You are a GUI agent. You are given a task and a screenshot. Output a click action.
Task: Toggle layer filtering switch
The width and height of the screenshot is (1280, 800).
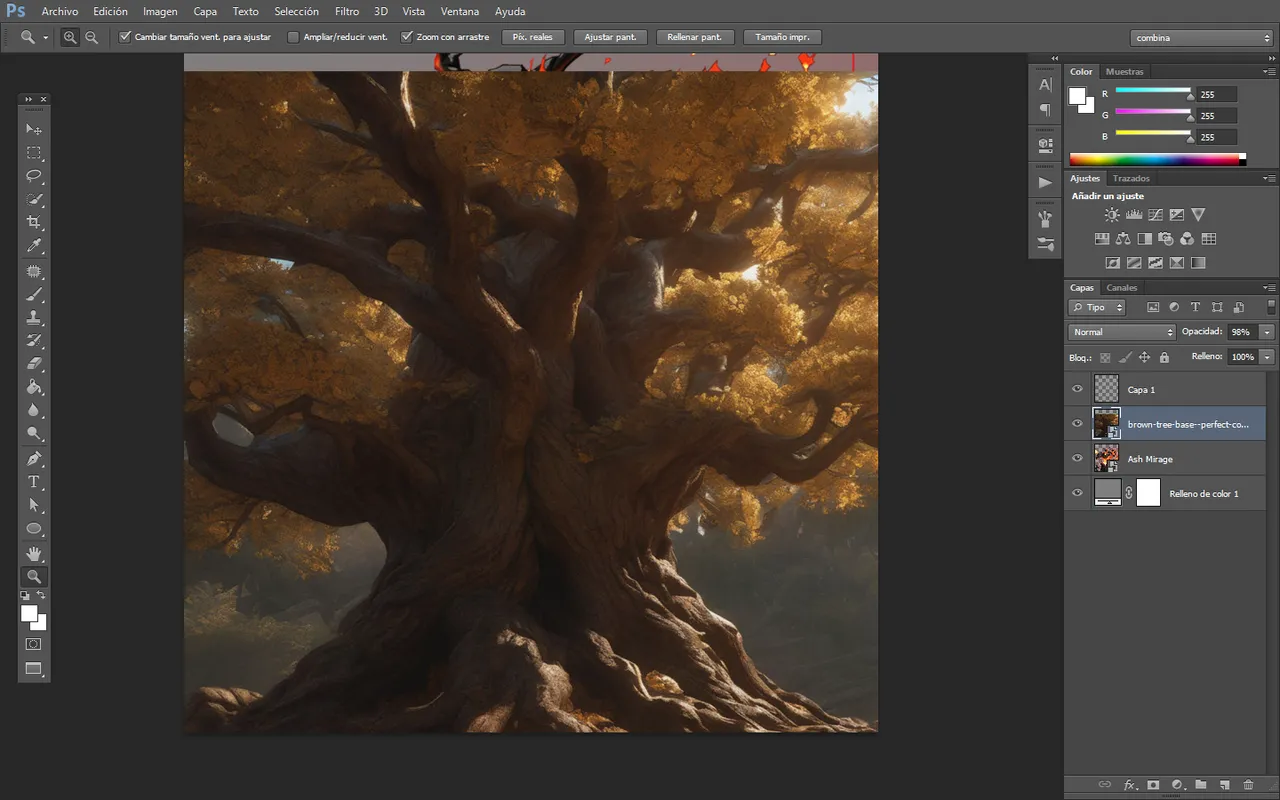click(1271, 307)
